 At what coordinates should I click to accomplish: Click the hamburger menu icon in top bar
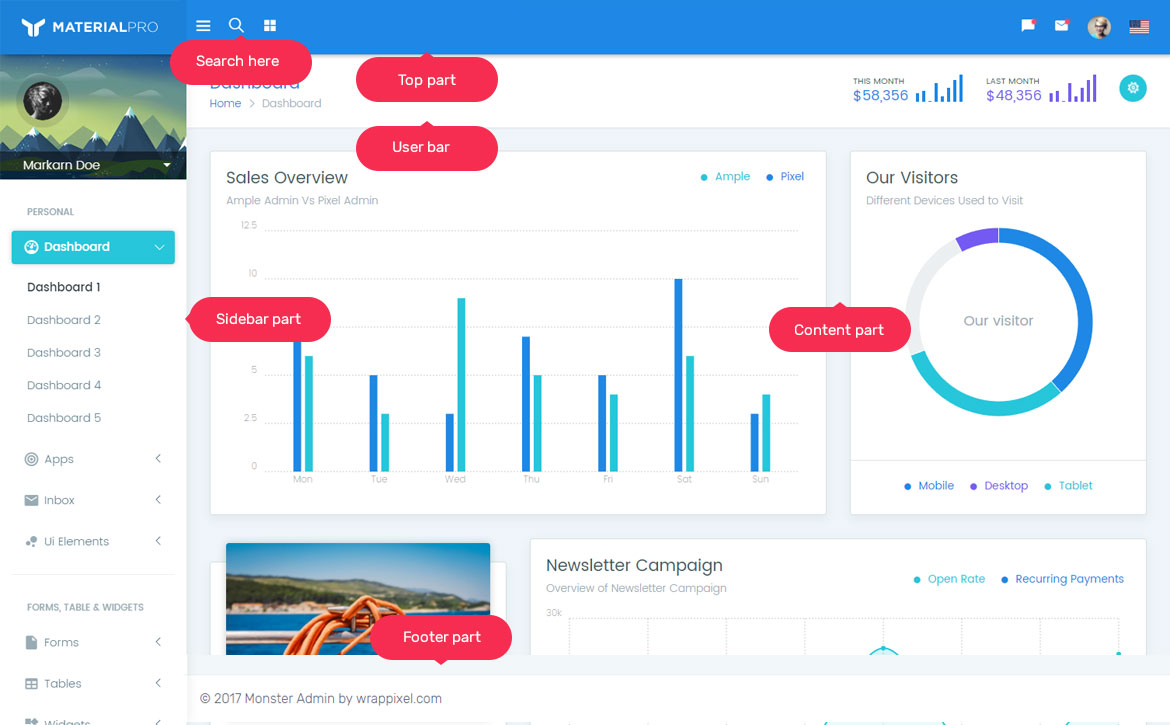point(203,26)
